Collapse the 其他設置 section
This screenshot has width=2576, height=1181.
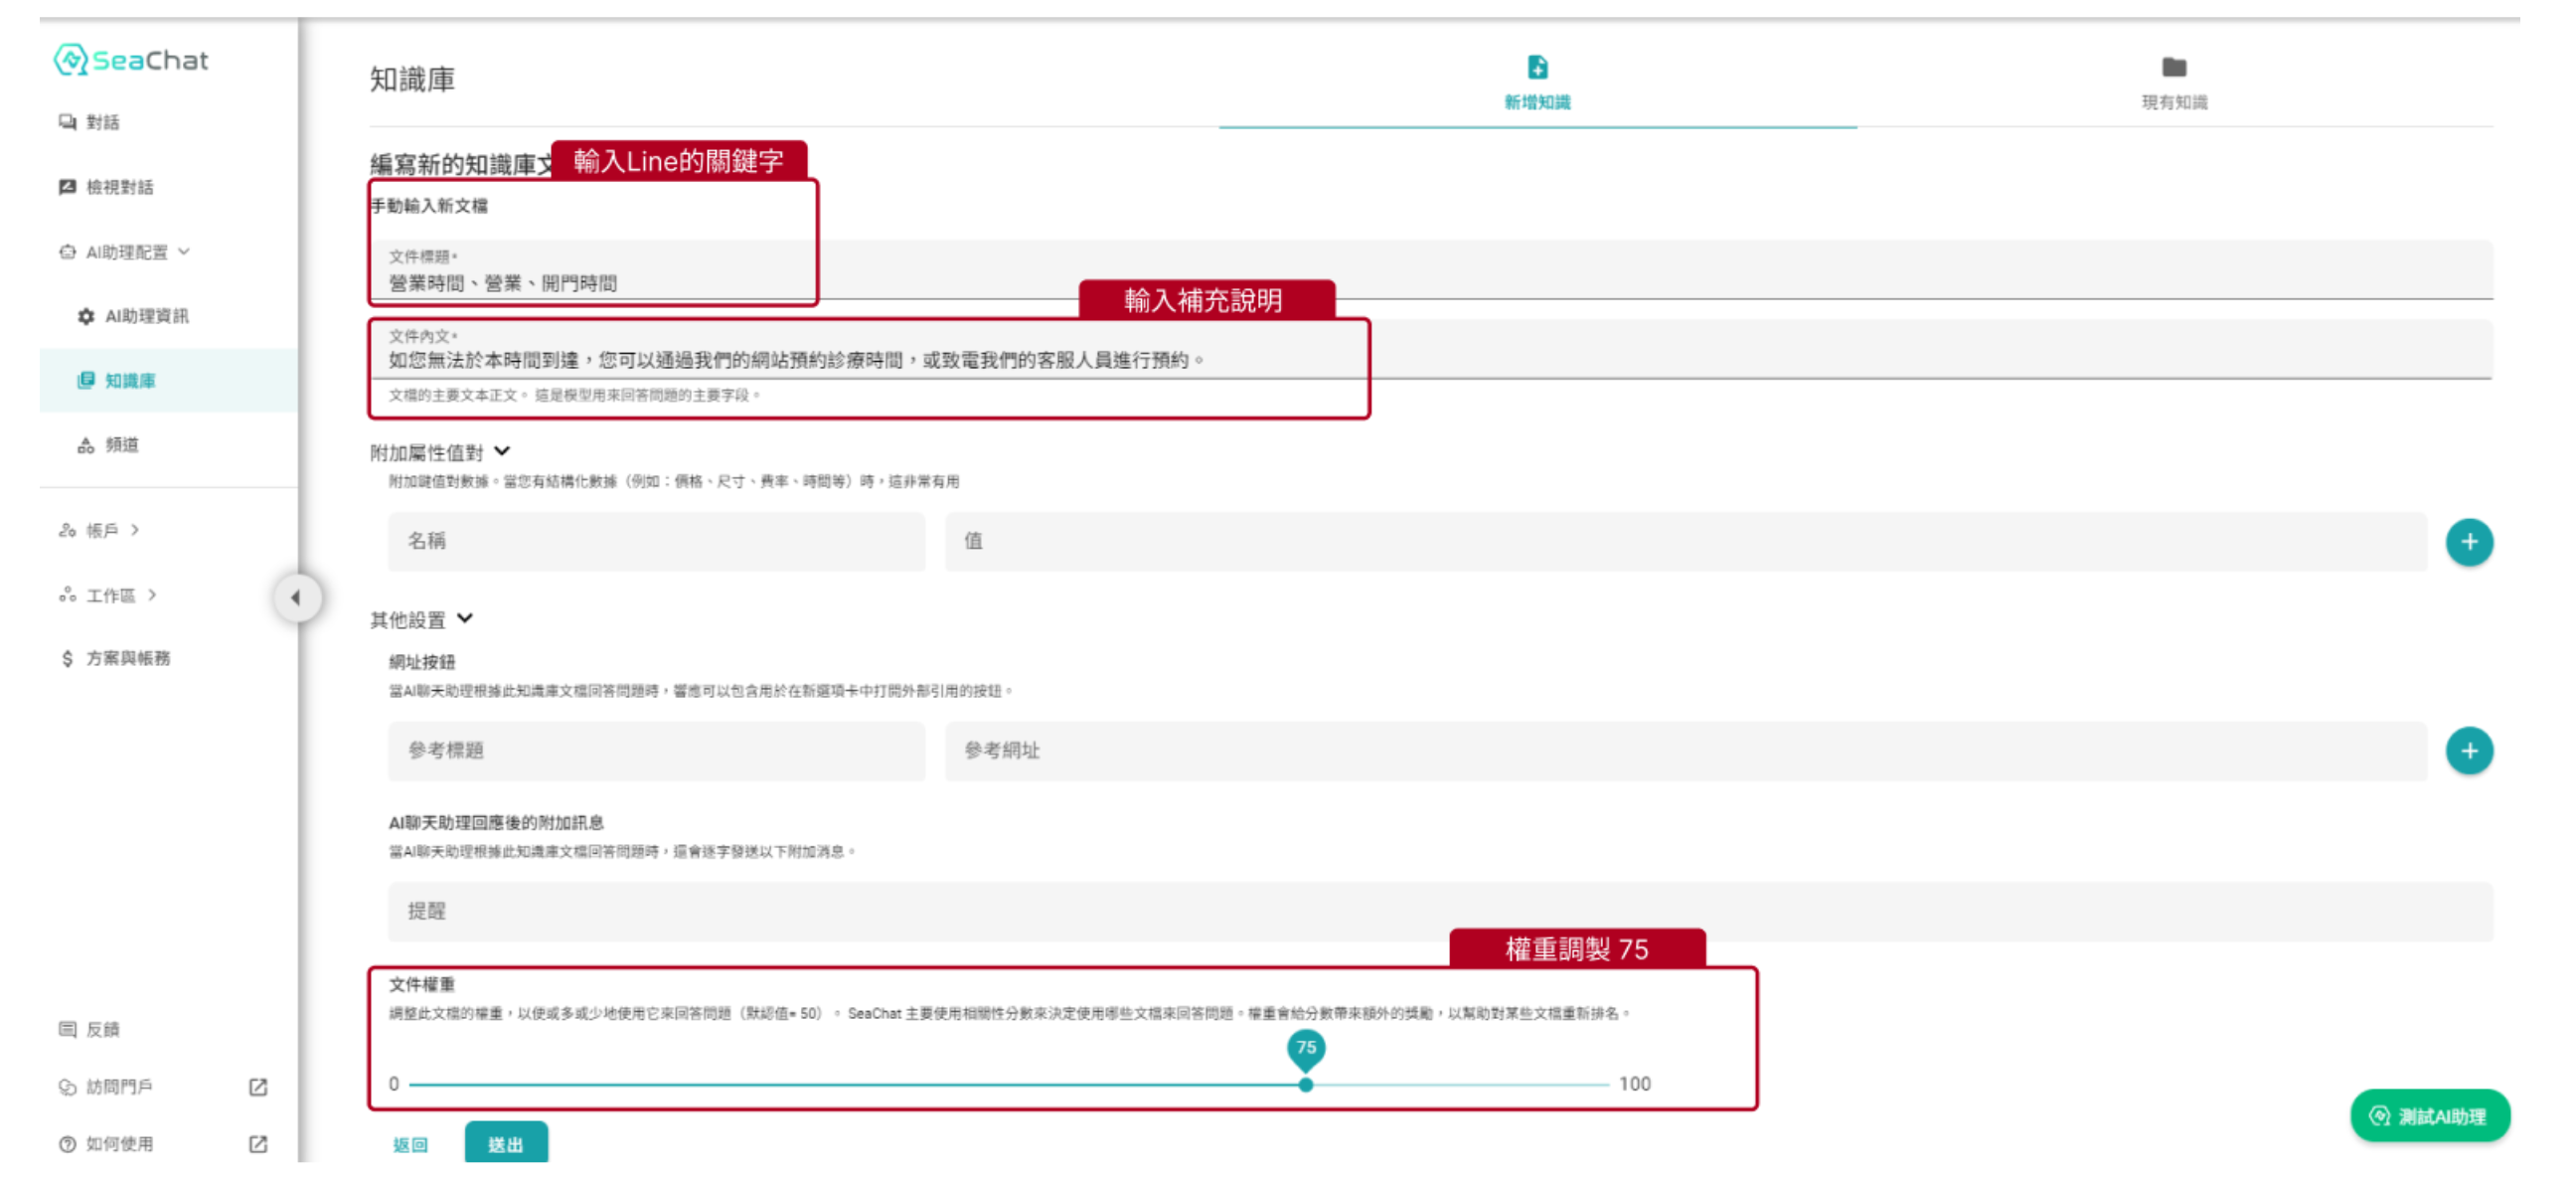(465, 619)
